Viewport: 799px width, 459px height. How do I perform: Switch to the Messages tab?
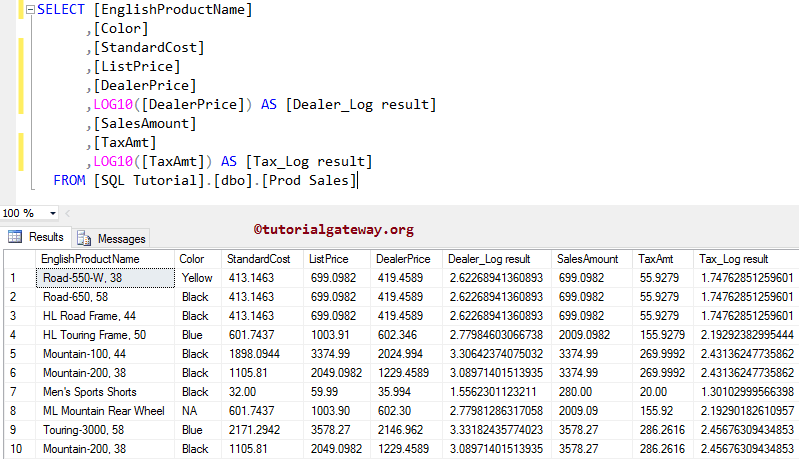click(x=111, y=238)
